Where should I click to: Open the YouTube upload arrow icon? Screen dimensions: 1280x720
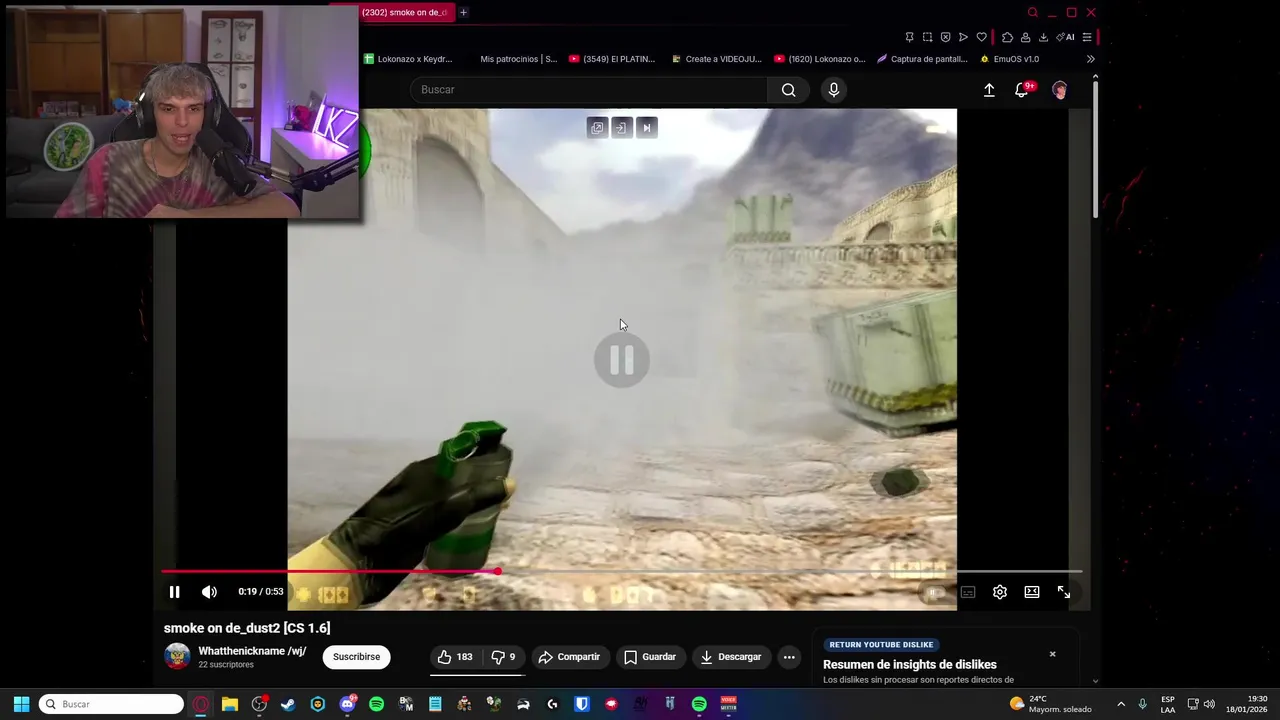click(989, 90)
